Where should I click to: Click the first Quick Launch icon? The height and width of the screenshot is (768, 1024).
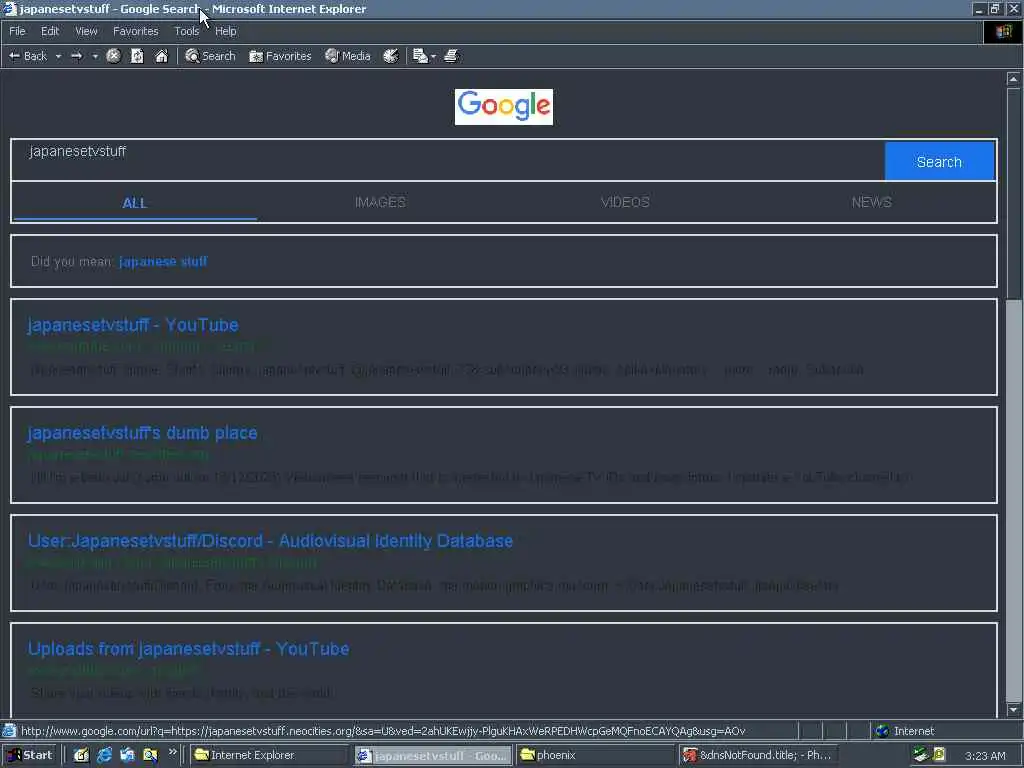(x=81, y=755)
